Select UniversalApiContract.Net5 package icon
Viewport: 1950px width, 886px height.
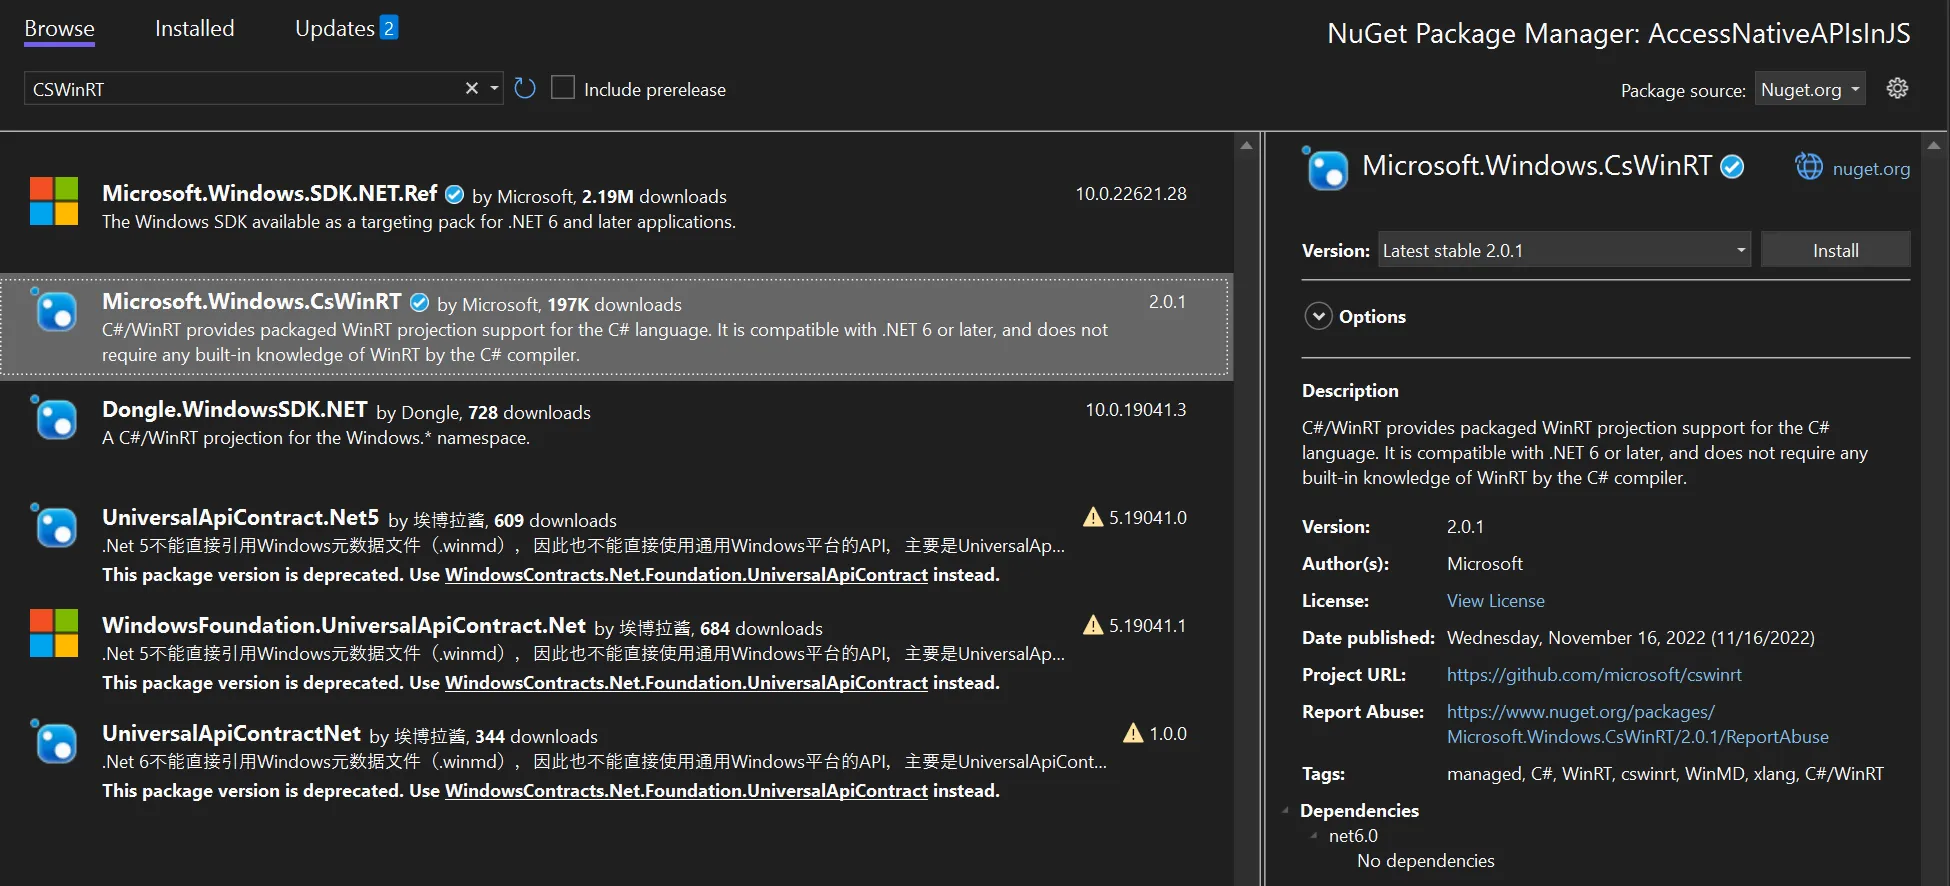[54, 525]
